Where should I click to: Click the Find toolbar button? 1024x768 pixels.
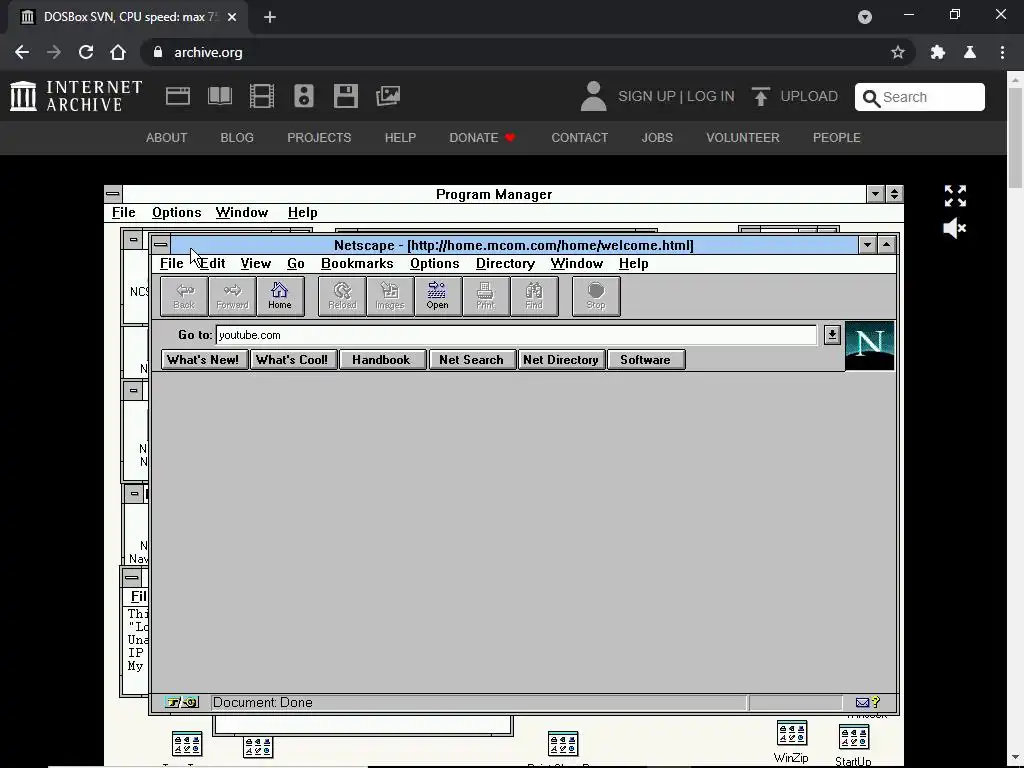[534, 296]
